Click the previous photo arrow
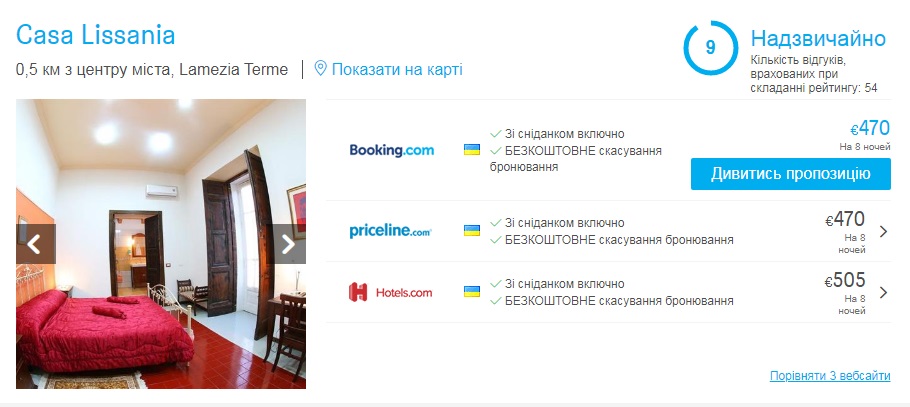Image resolution: width=910 pixels, height=407 pixels. pyautogui.click(x=36, y=244)
